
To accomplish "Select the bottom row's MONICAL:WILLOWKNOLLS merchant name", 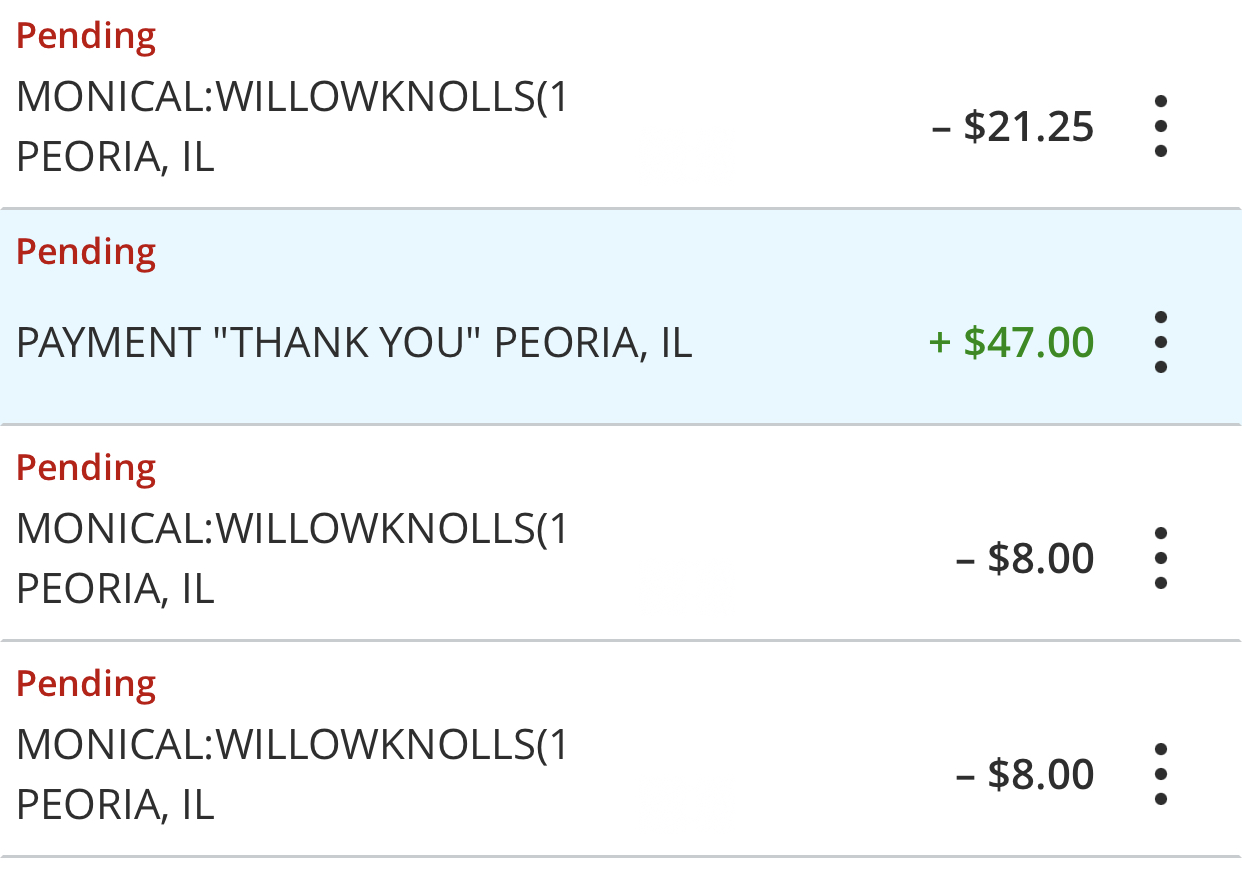I will pyautogui.click(x=292, y=745).
